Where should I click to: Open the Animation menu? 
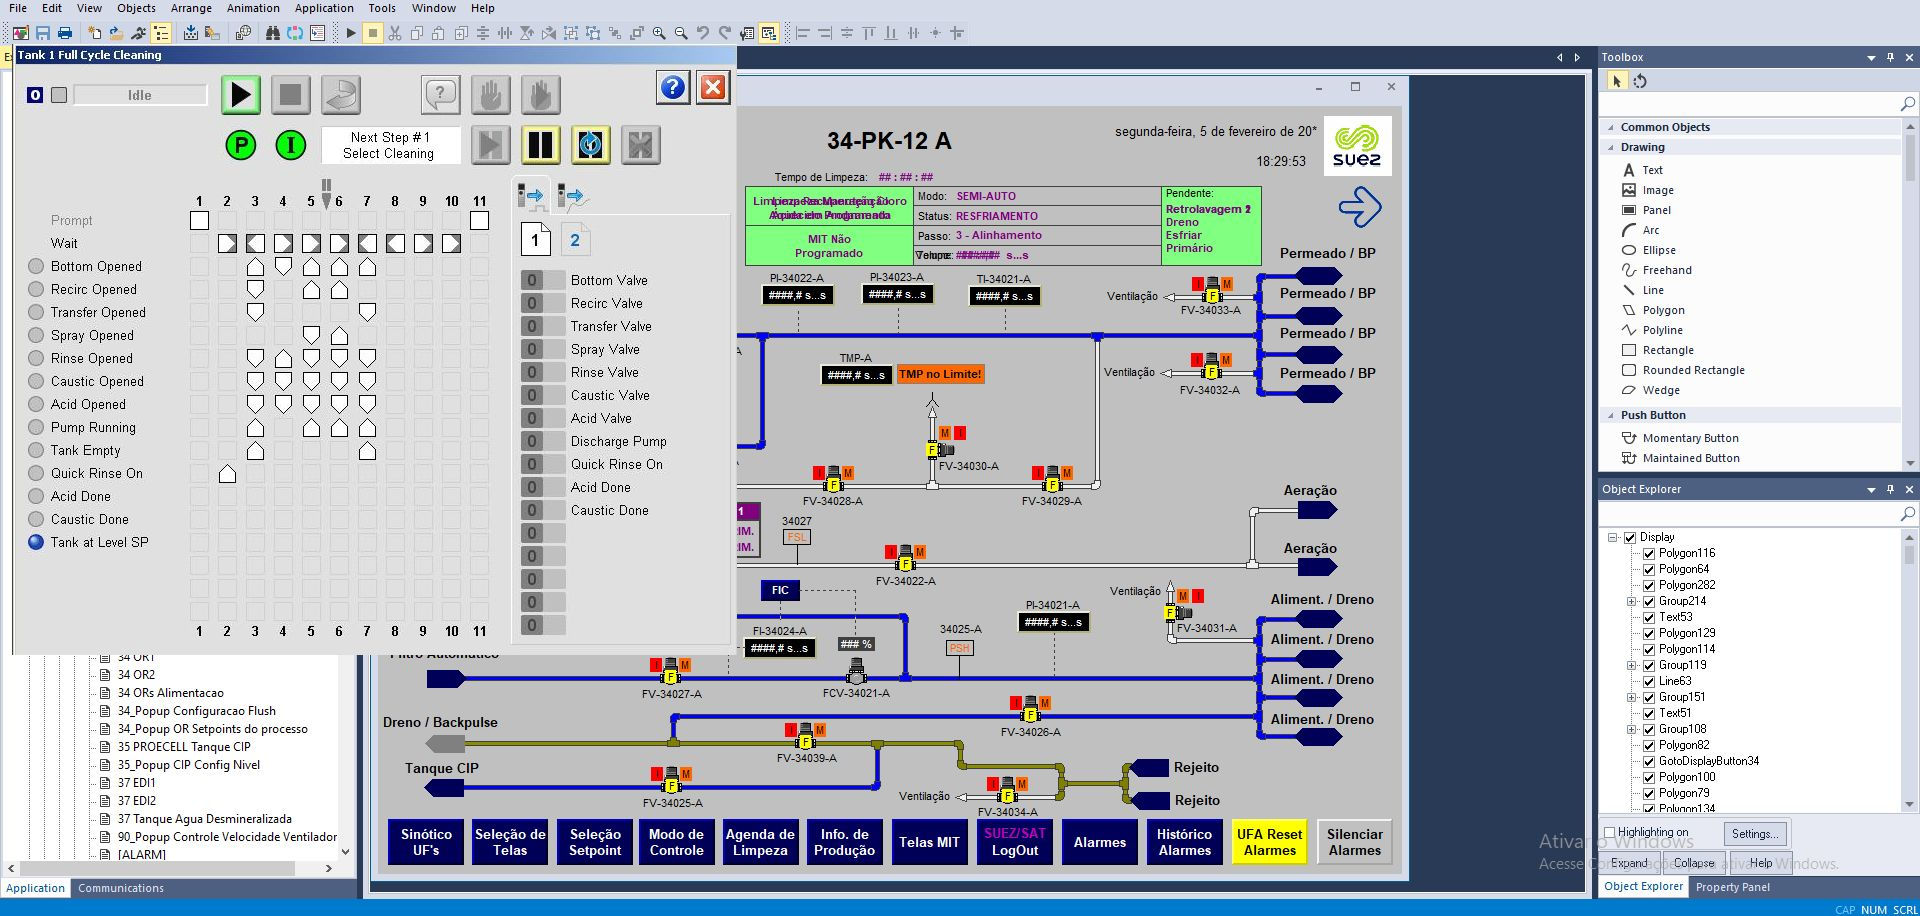[253, 8]
